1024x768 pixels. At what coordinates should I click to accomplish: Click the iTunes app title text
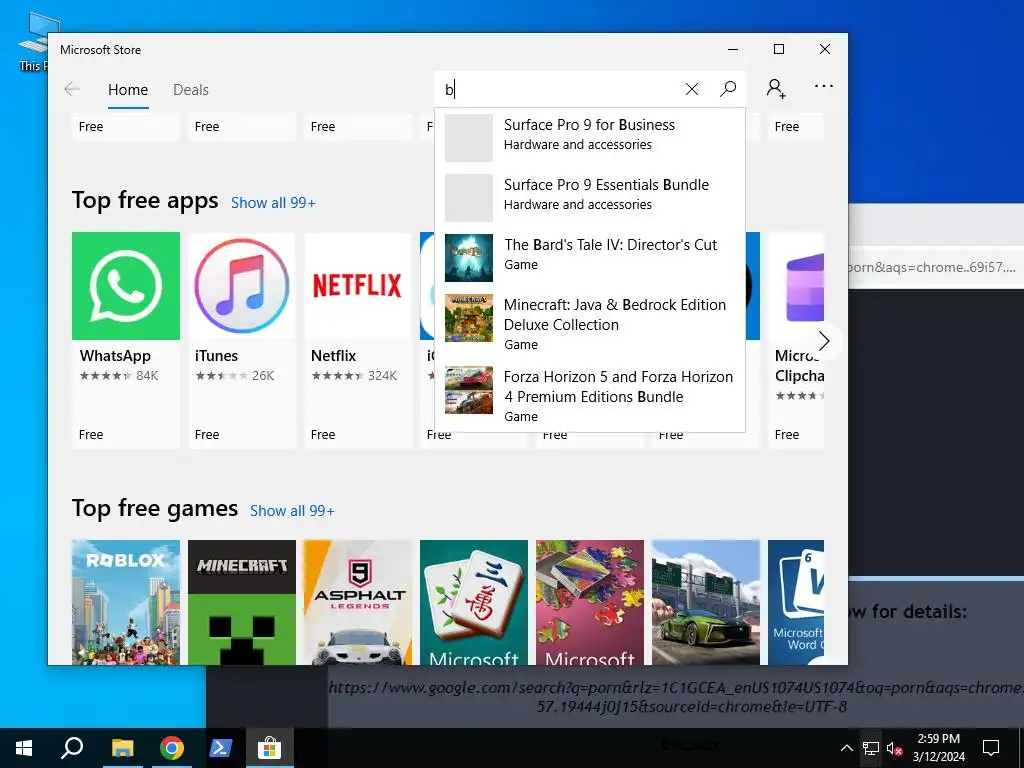[x=216, y=356]
